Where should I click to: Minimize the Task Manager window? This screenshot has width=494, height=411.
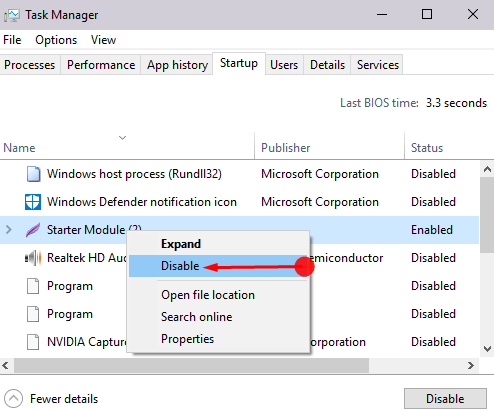[x=382, y=15]
